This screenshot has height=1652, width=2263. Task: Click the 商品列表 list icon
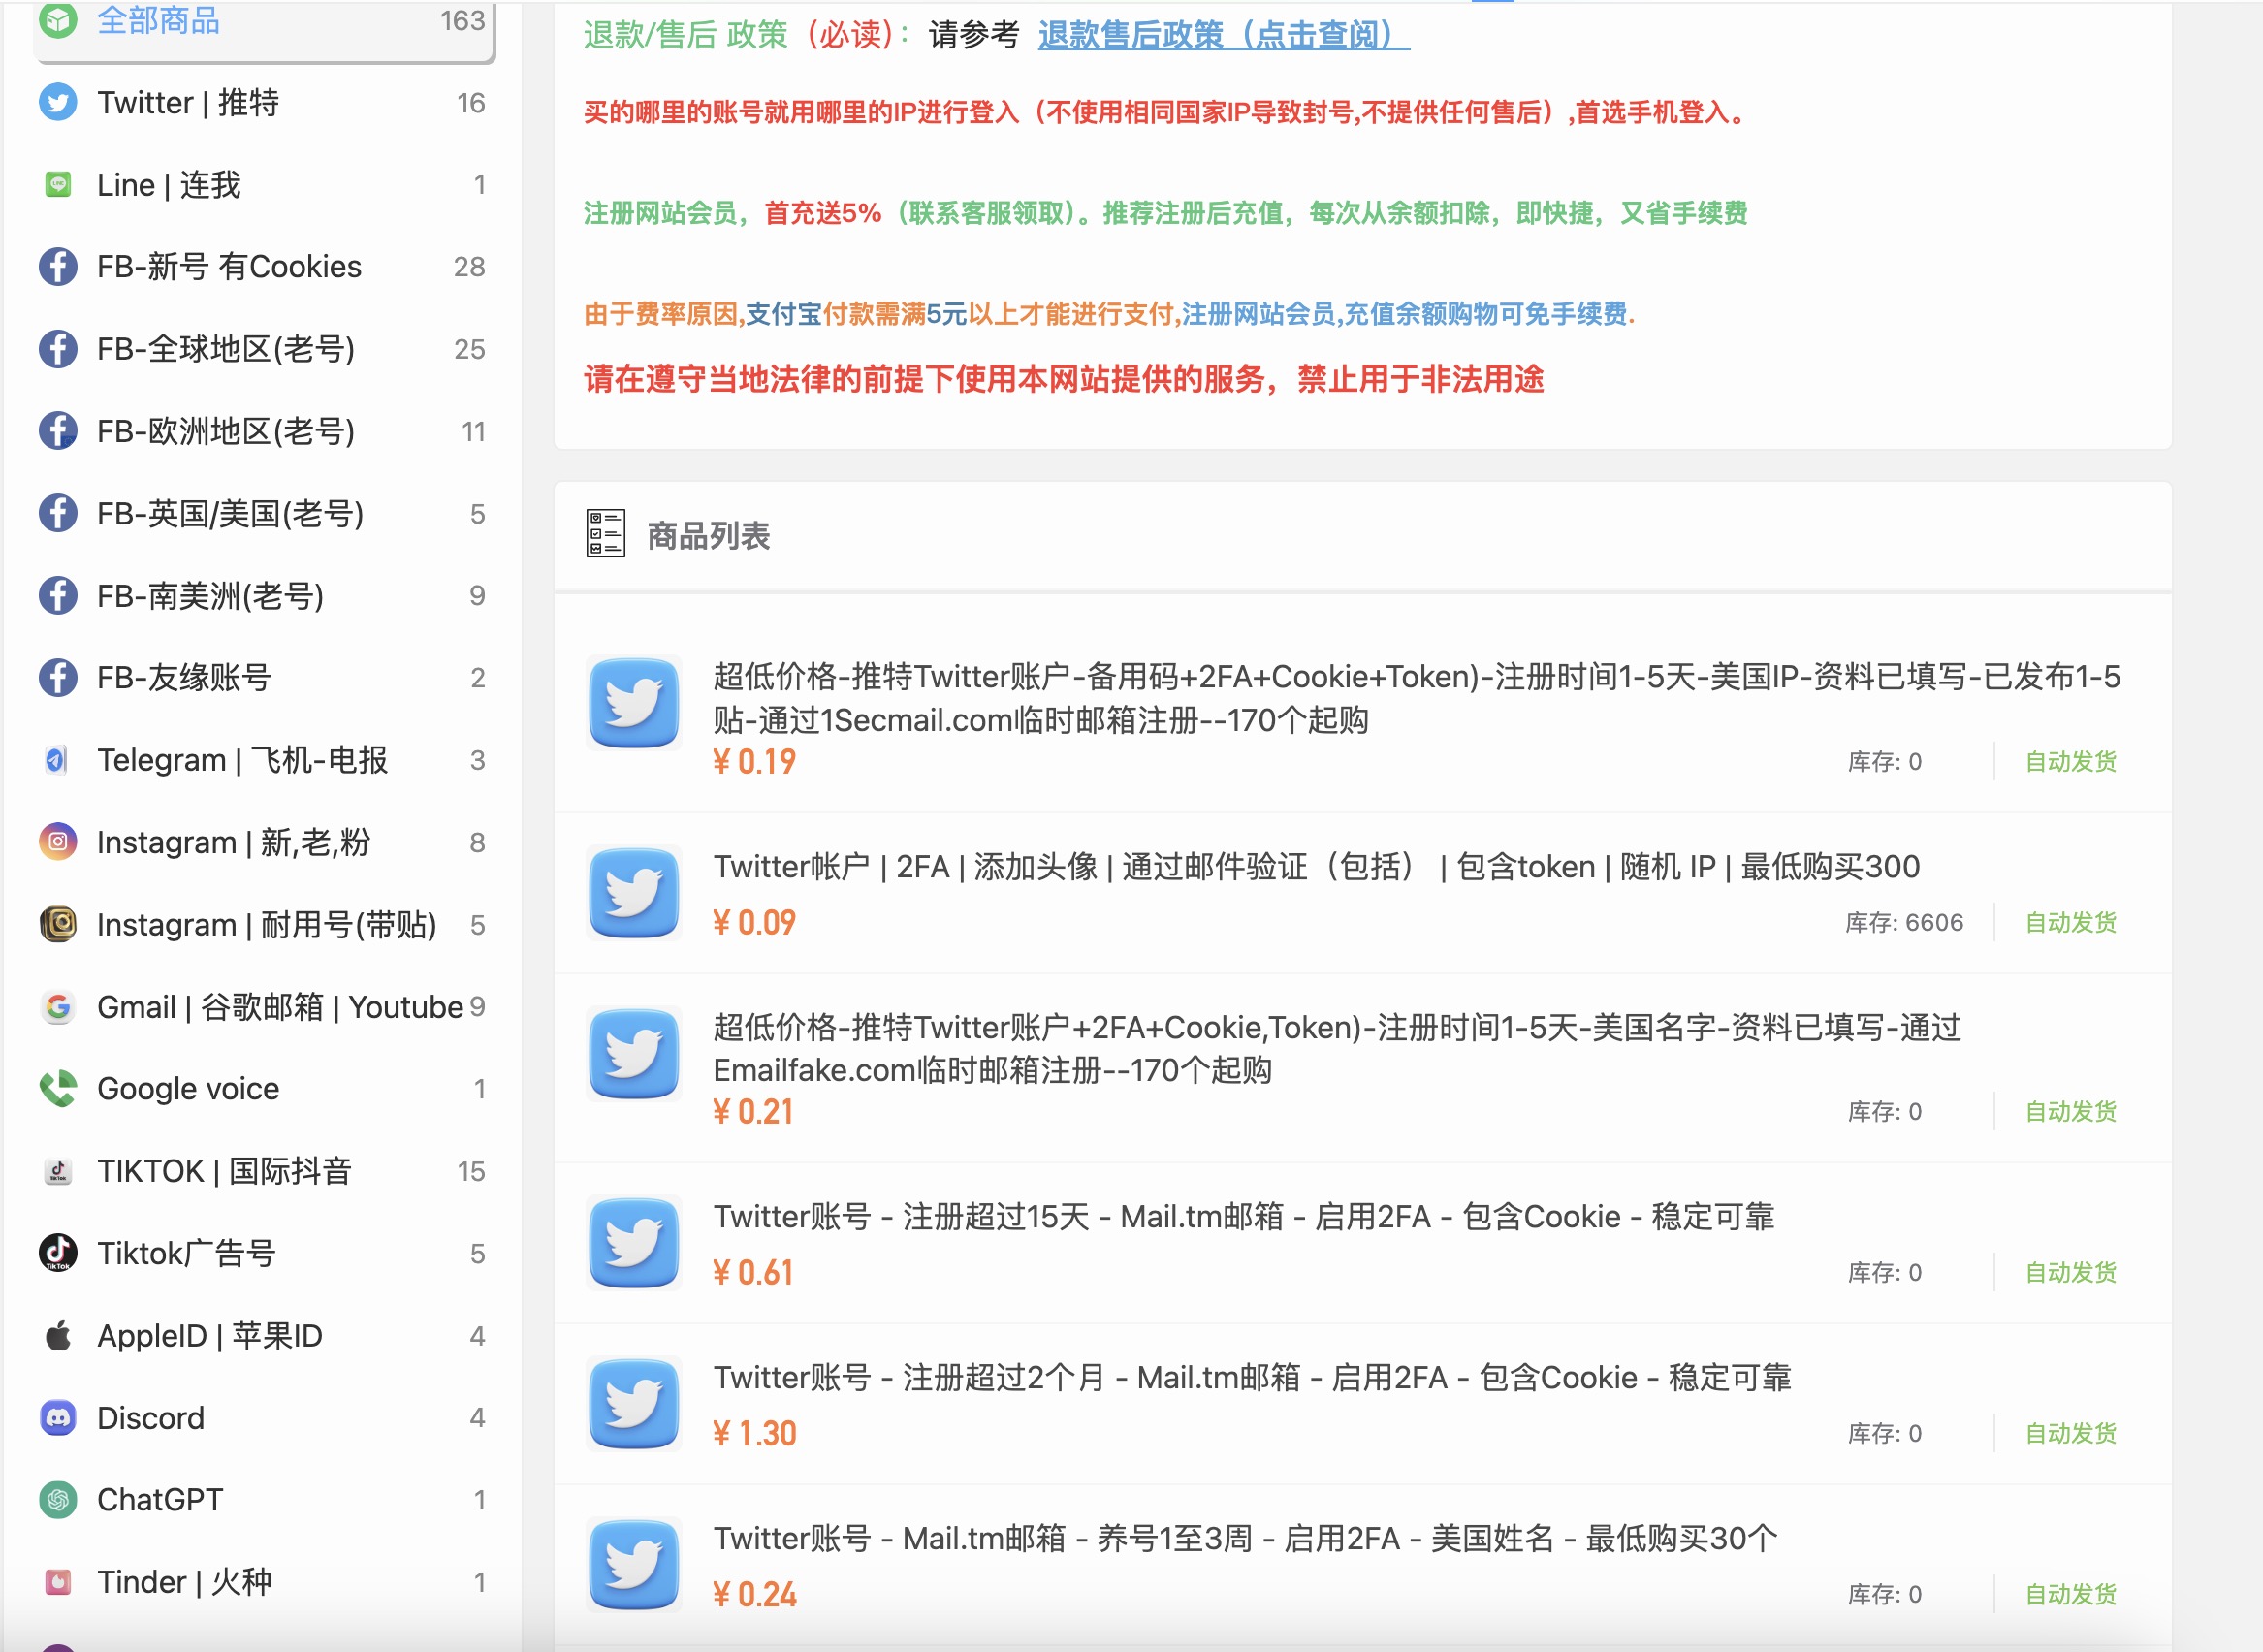tap(605, 534)
